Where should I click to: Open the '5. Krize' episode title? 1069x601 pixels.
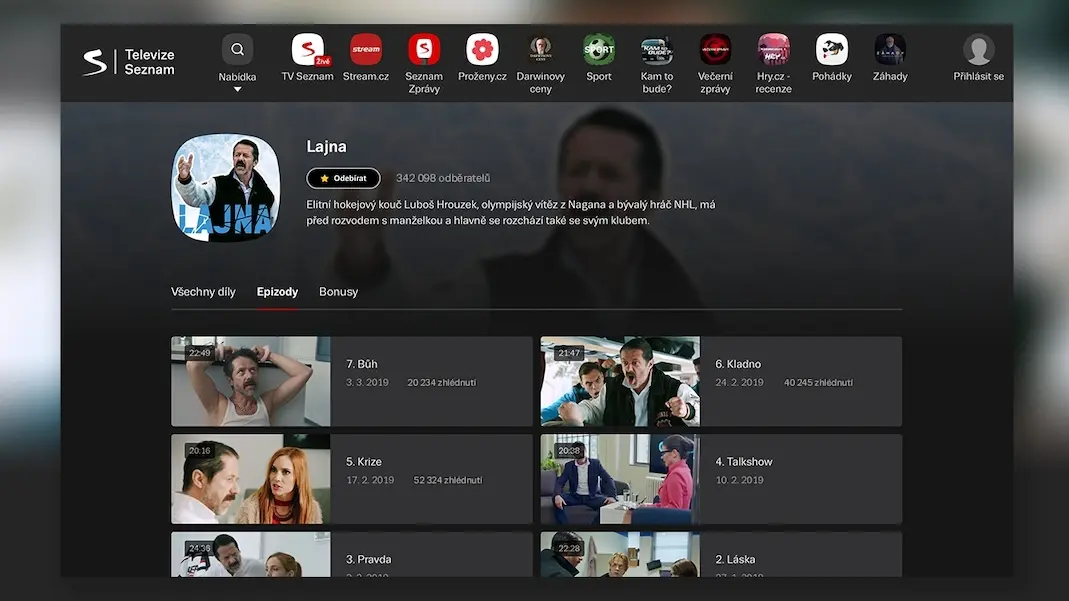(x=363, y=461)
